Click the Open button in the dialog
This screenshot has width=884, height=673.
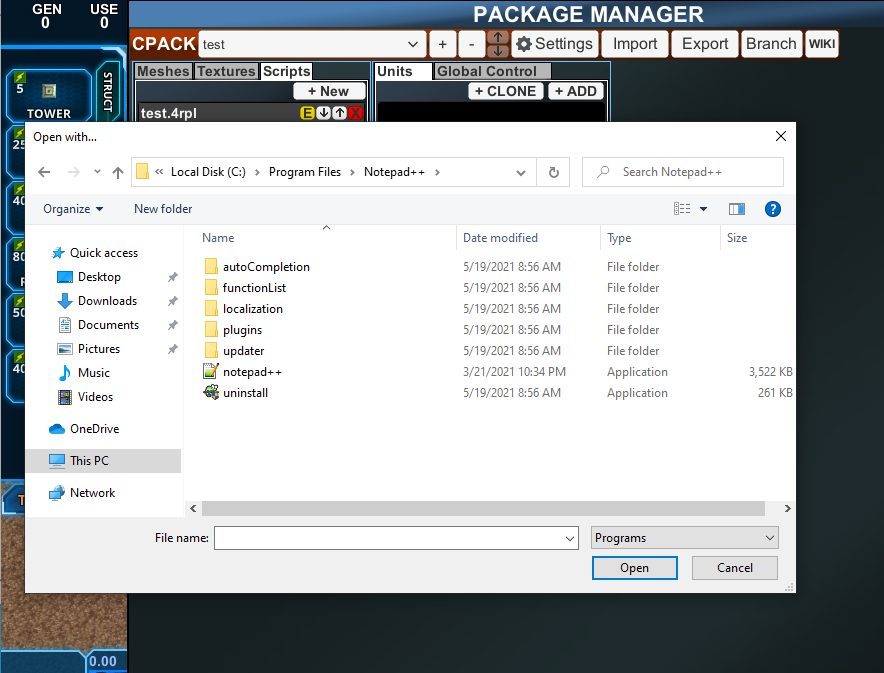click(634, 568)
